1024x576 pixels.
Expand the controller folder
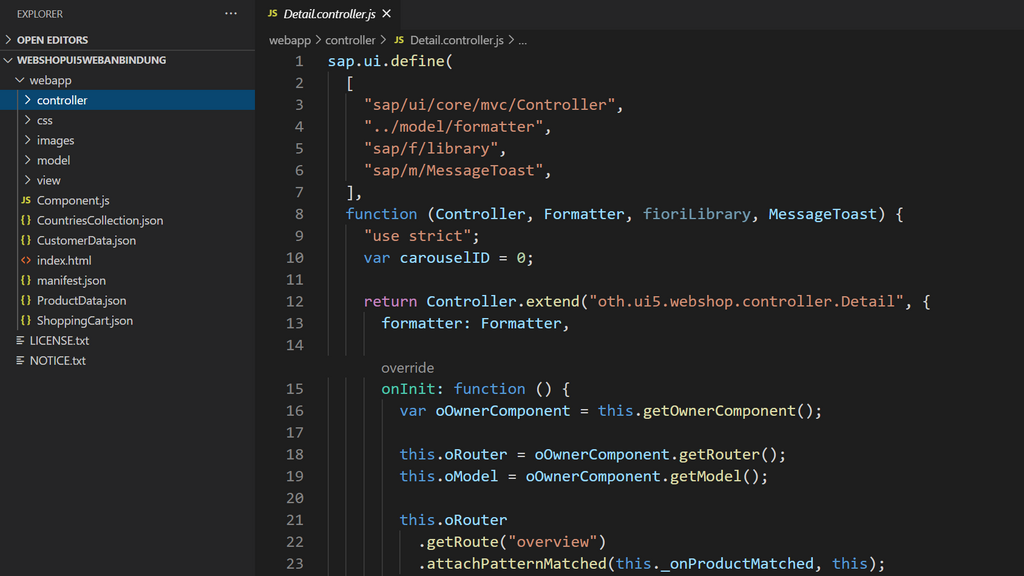[x=62, y=100]
